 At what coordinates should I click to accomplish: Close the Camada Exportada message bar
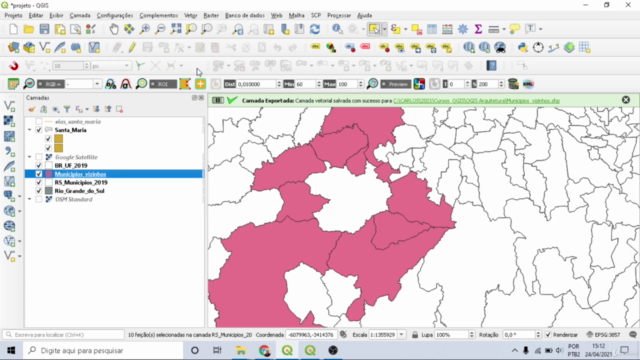pyautogui.click(x=626, y=100)
